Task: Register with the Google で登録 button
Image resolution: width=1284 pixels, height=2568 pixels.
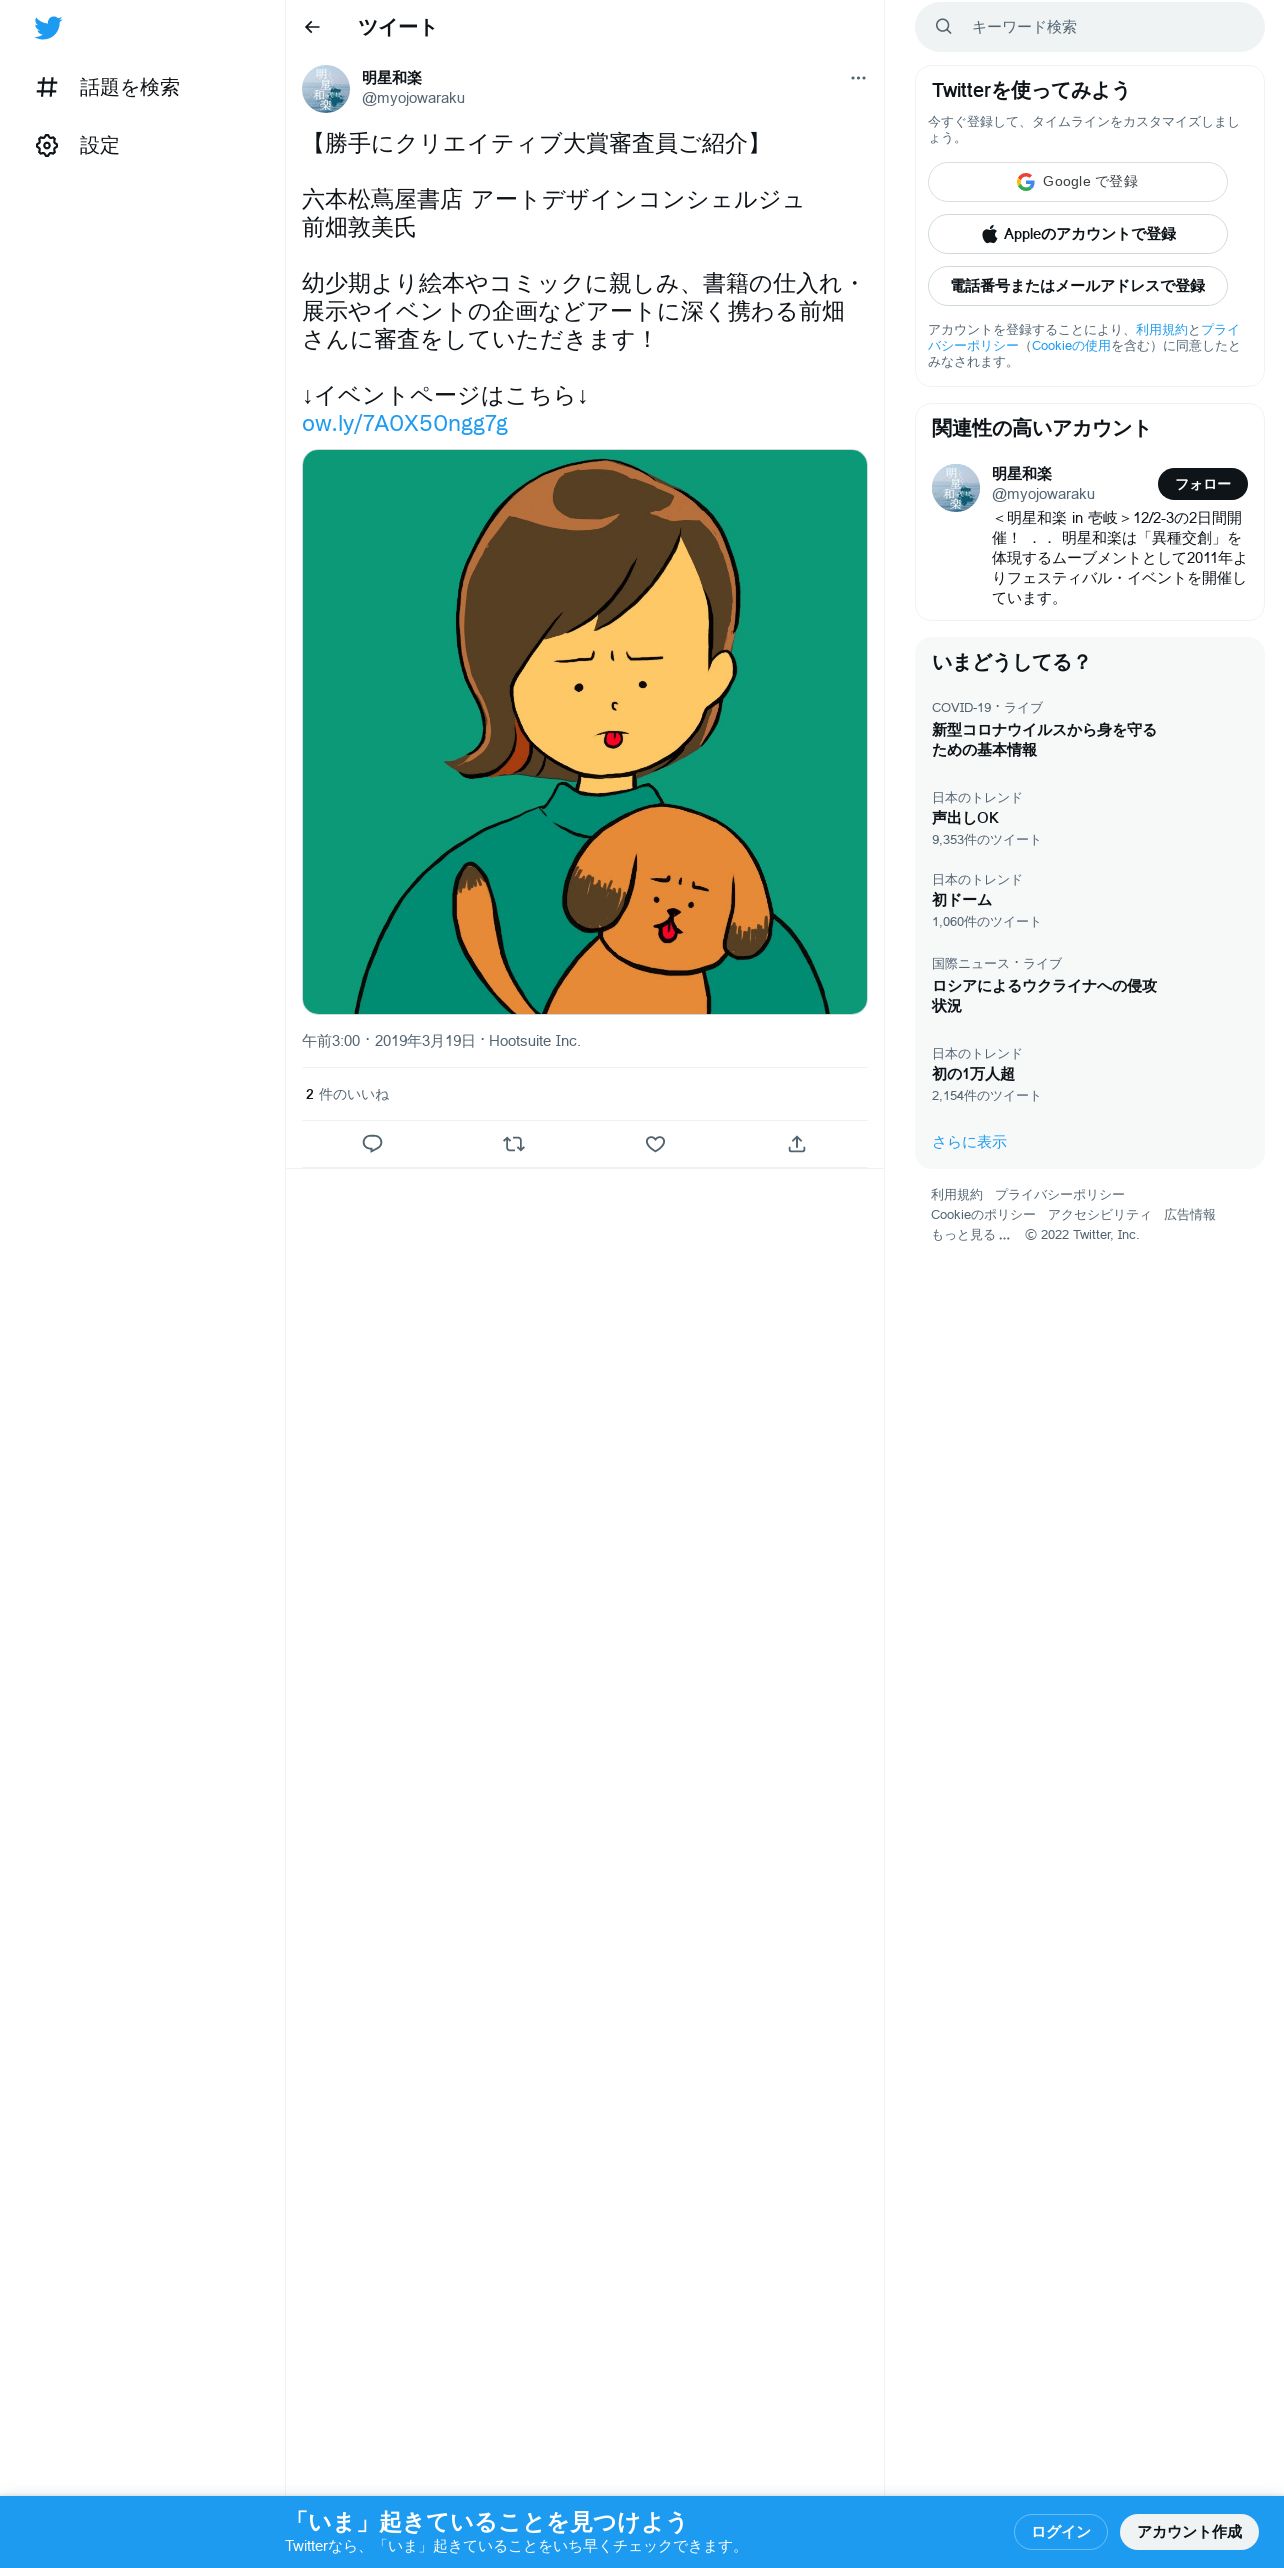Action: 1077,182
